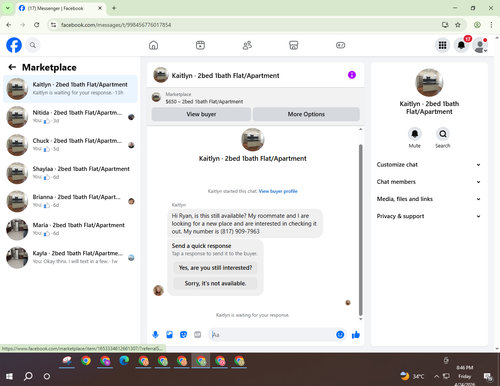The height and width of the screenshot is (386, 500).
Task: Open the Shaylaa conversation
Action: tap(70, 173)
